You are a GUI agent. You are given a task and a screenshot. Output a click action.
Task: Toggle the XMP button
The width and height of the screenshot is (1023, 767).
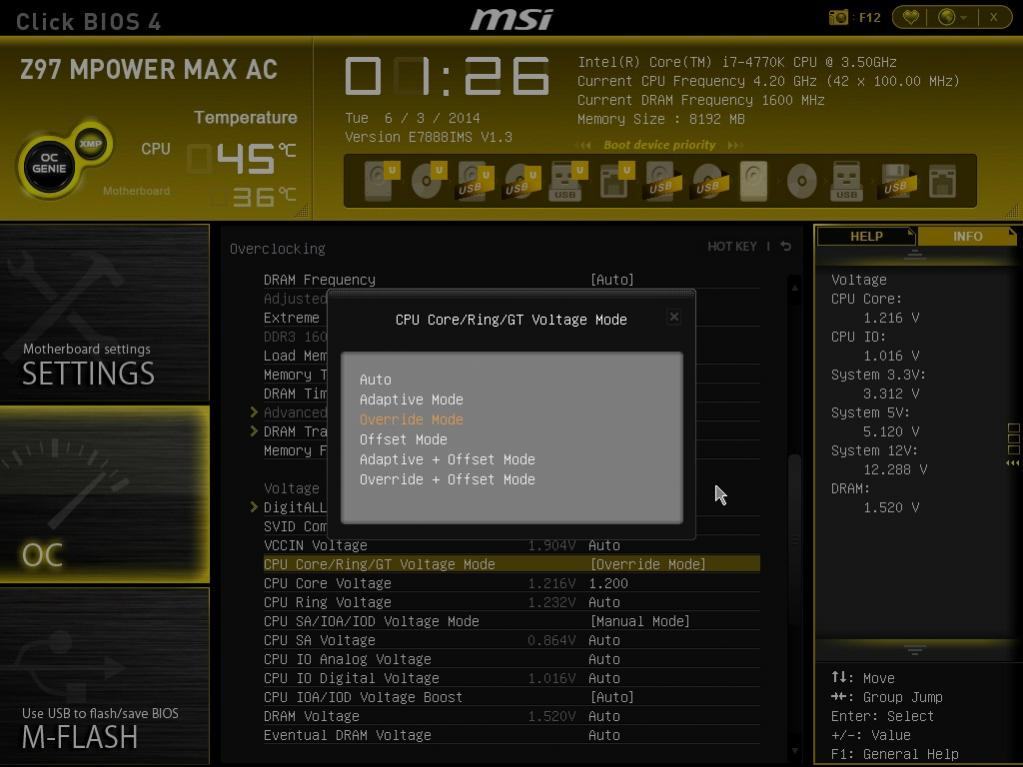(x=91, y=143)
